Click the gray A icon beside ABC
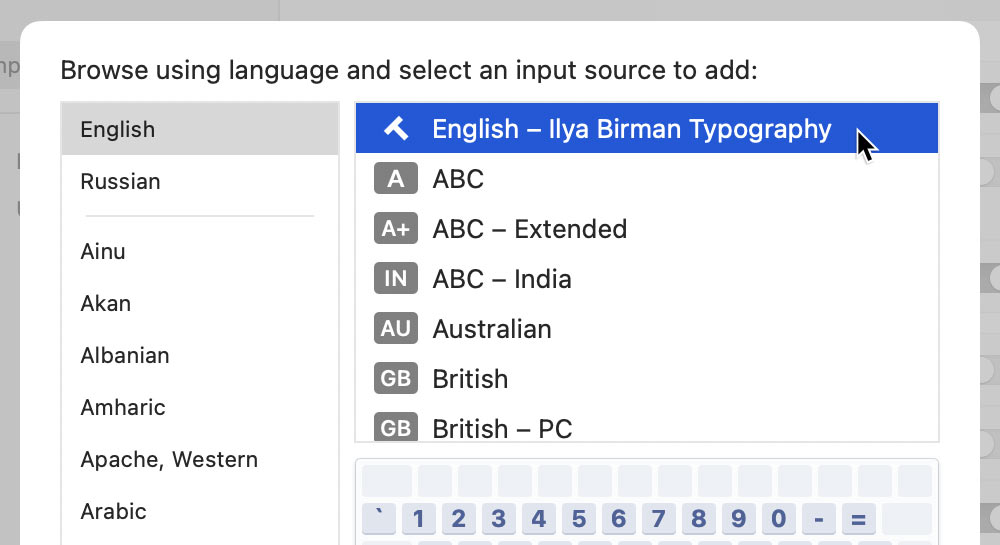1000x545 pixels. (x=396, y=179)
